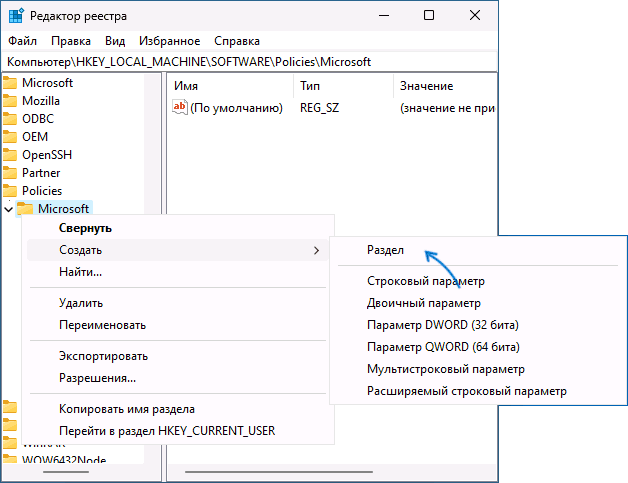
Task: Click folder icon next to Mozilla
Action: 10,101
